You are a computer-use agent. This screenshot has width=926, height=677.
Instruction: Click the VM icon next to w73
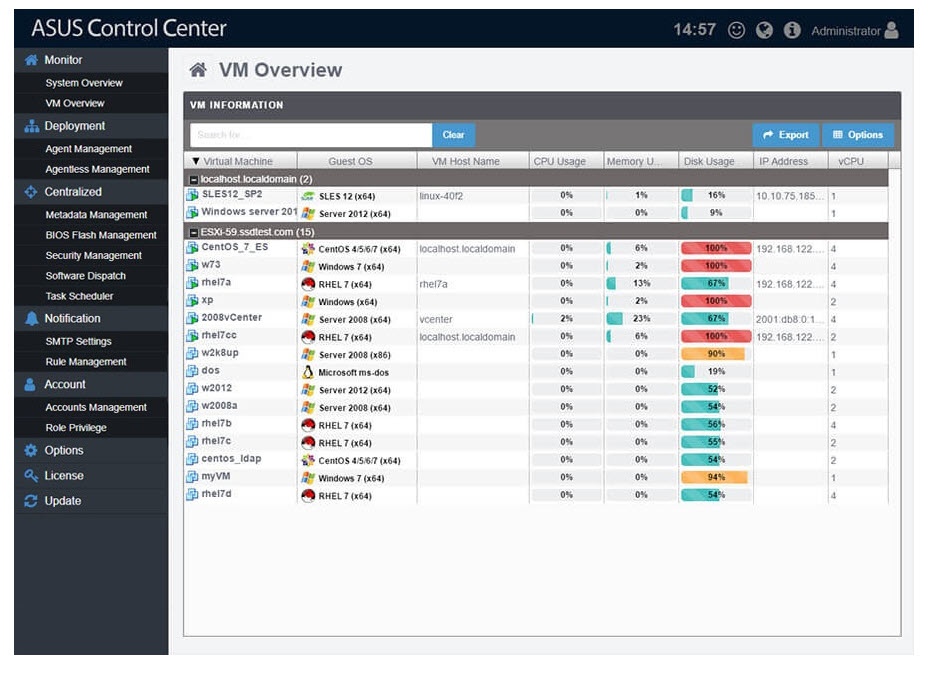[x=192, y=266]
